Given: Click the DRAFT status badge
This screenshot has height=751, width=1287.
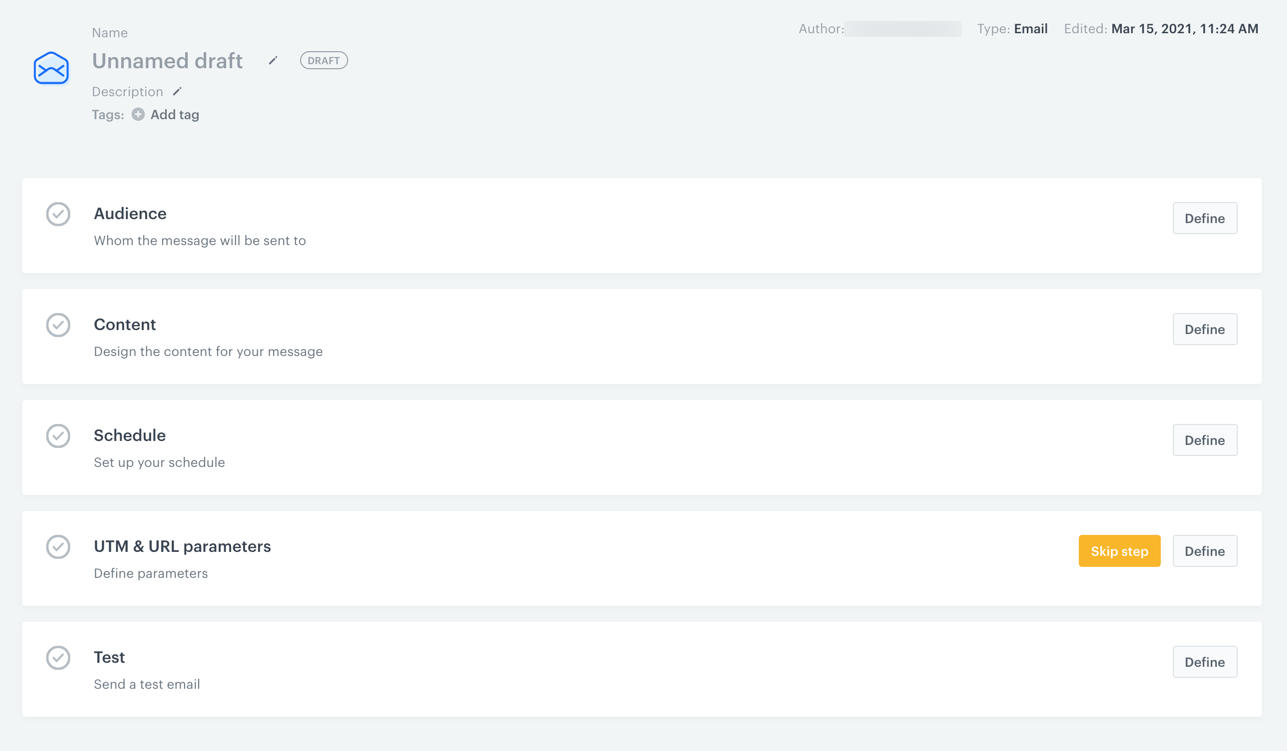Looking at the screenshot, I should (323, 61).
